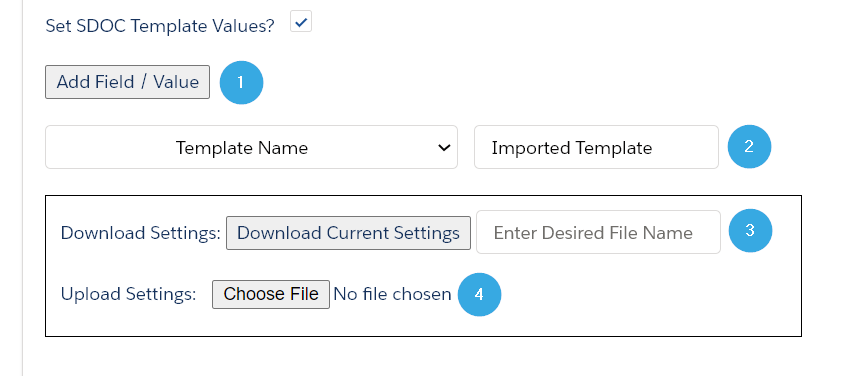Viewport: 852px width, 376px height.
Task: Click the 'No file chosen' text
Action: pos(392,294)
